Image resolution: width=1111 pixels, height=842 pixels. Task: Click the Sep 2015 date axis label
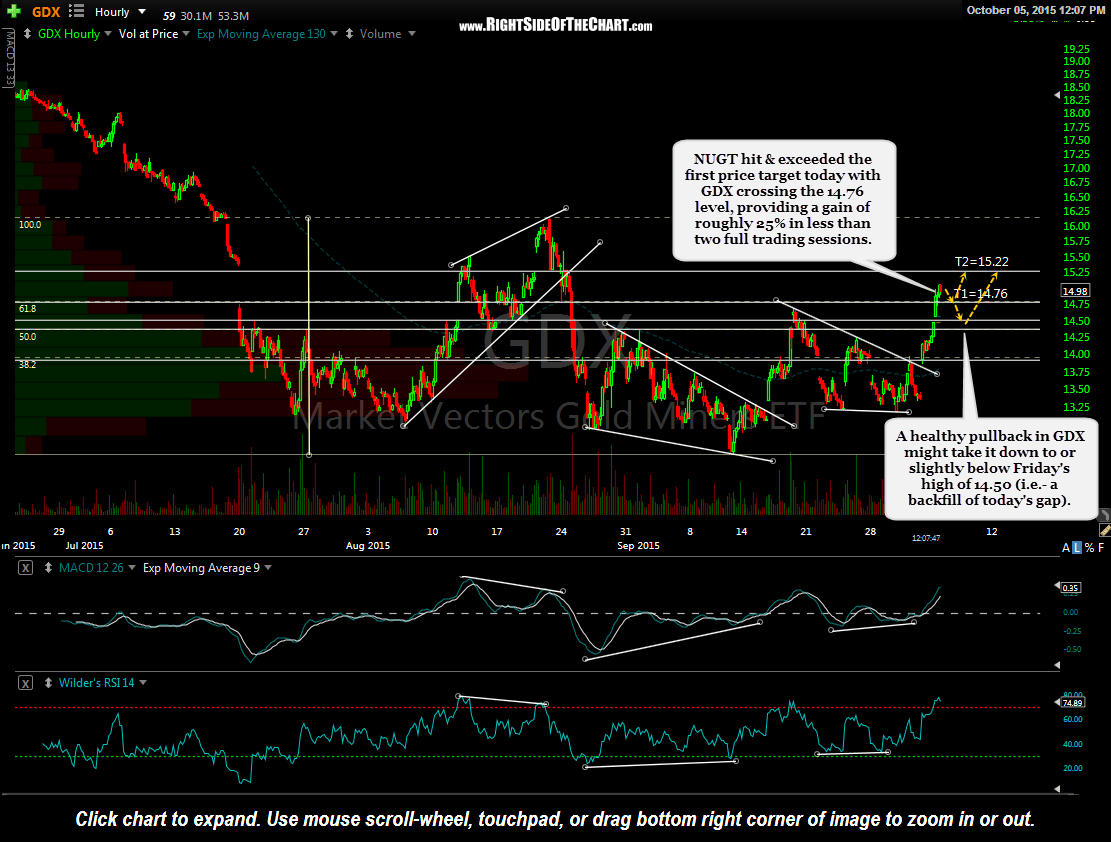tap(638, 546)
